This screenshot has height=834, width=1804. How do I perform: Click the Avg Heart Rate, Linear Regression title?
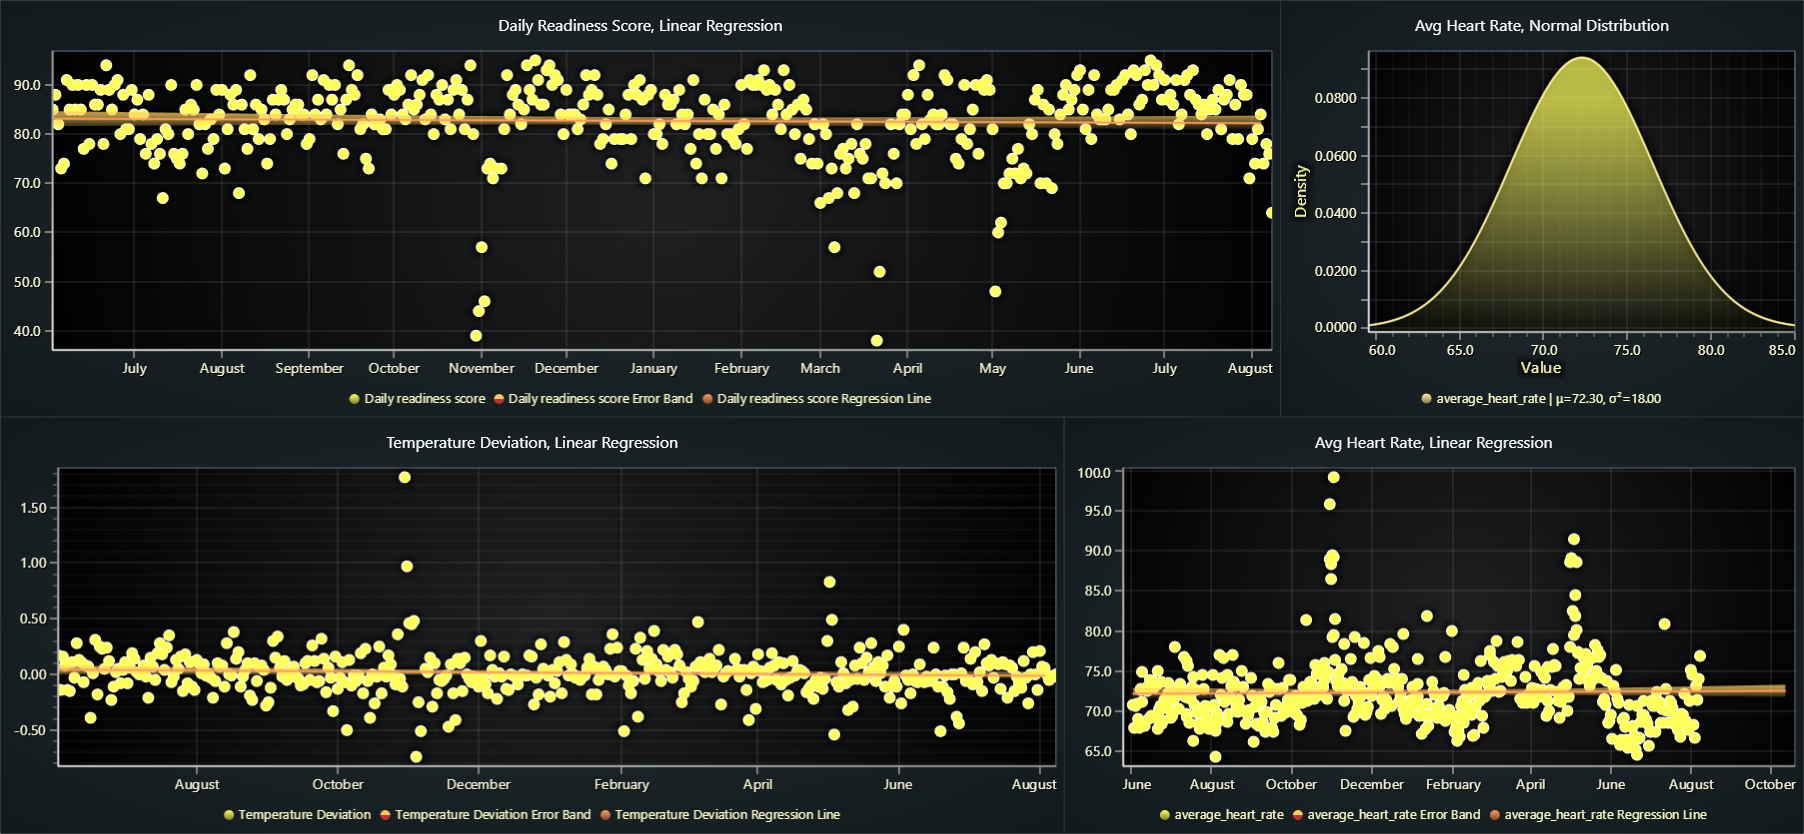point(1433,443)
